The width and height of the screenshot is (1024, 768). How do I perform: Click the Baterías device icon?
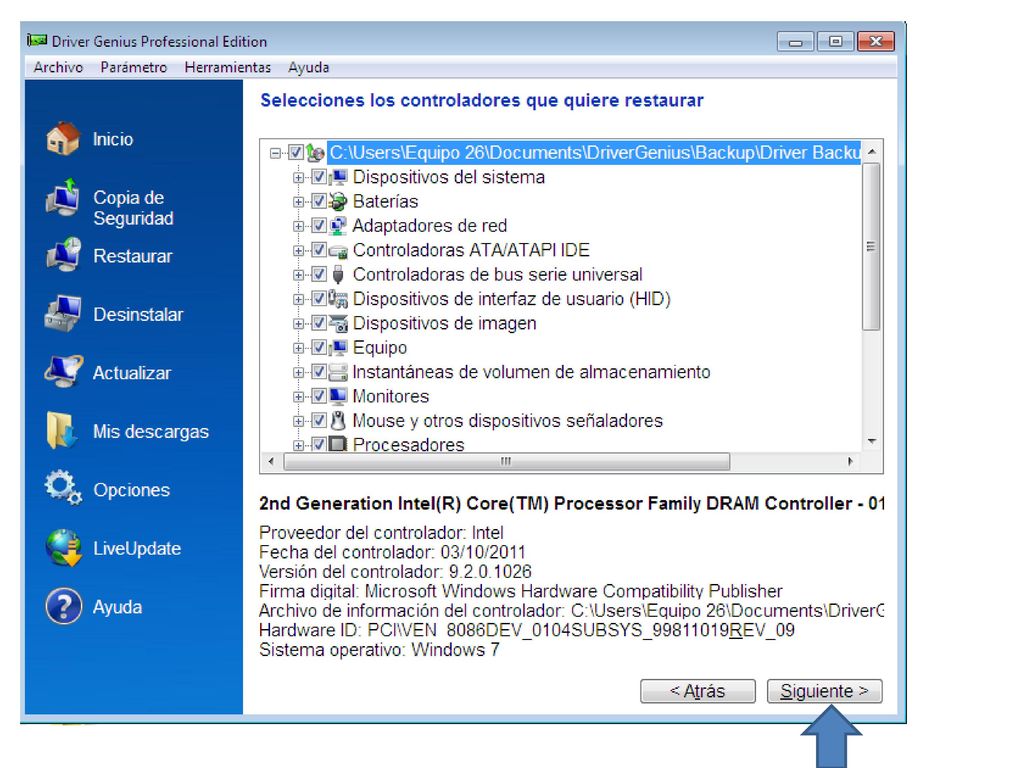[x=338, y=201]
